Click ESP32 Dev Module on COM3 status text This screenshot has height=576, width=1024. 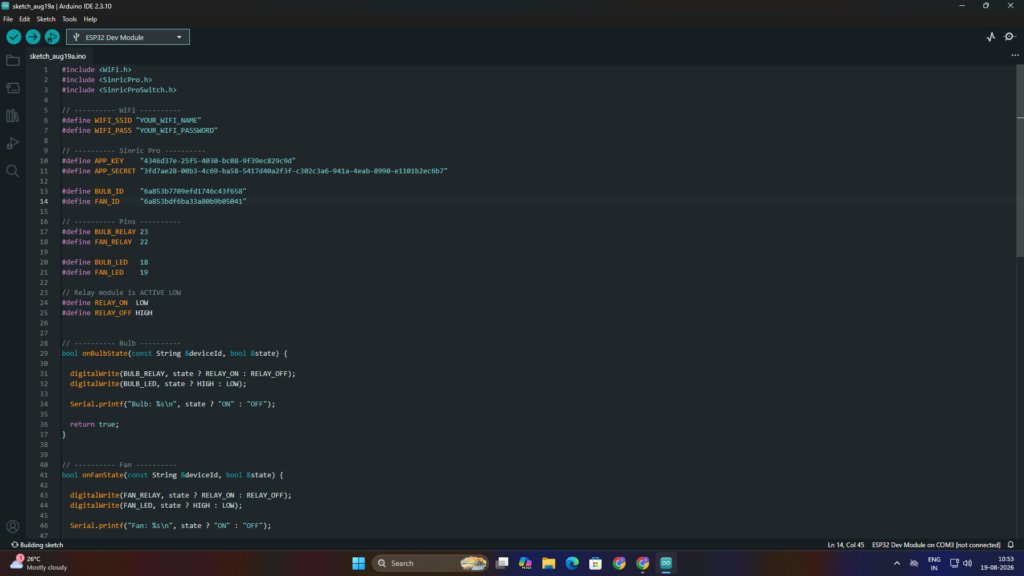click(936, 545)
